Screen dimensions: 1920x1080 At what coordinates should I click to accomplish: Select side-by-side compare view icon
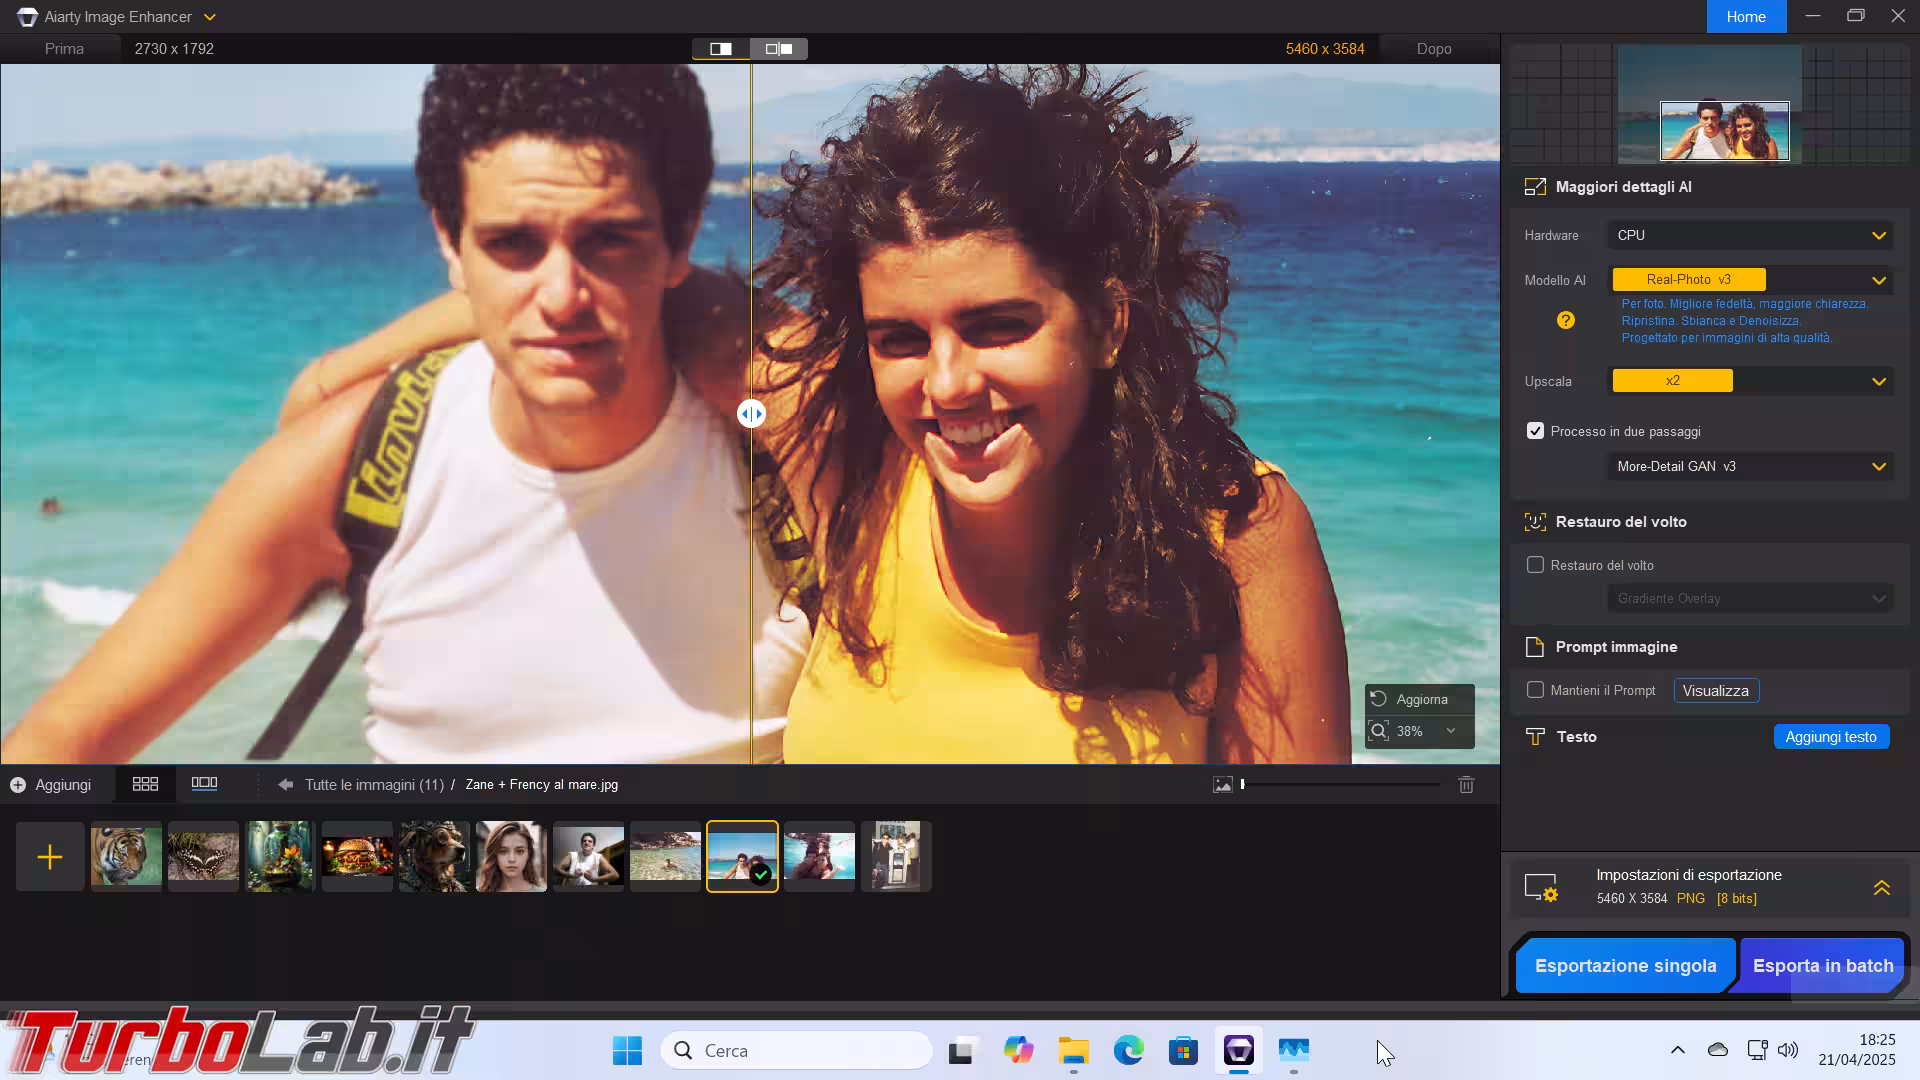pos(779,49)
